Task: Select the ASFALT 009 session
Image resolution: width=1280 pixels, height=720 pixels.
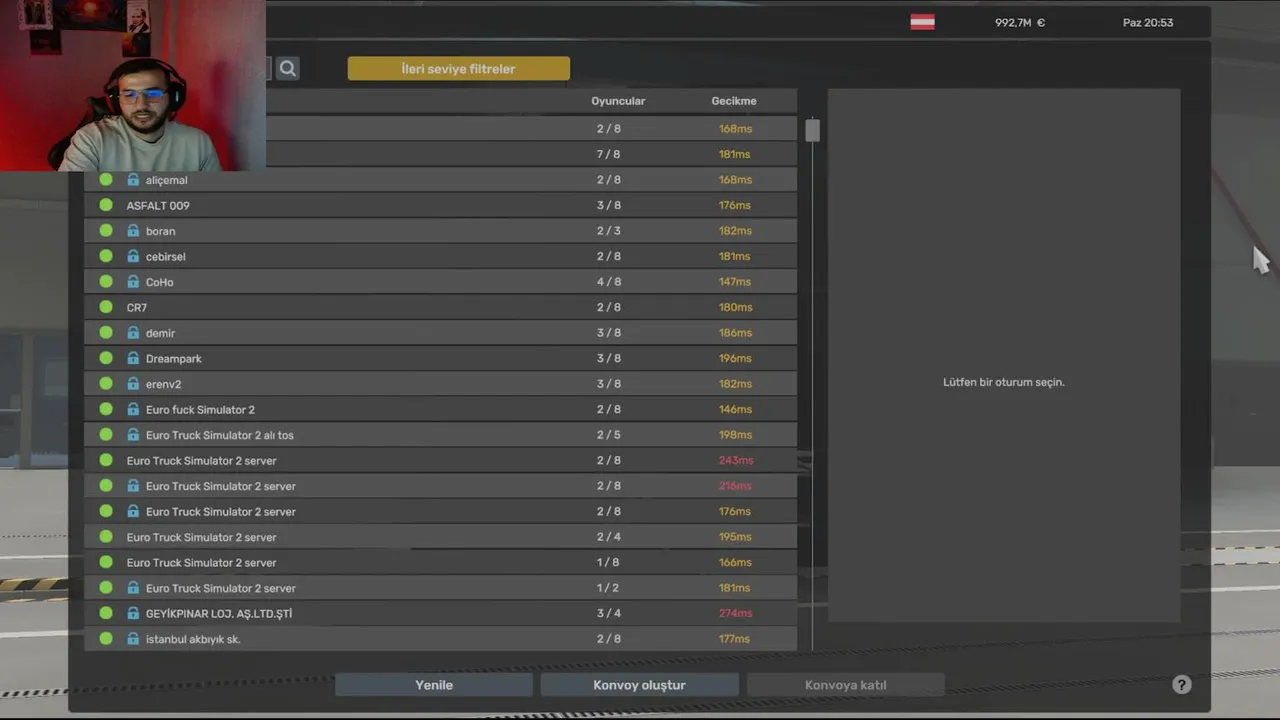Action: pos(440,205)
